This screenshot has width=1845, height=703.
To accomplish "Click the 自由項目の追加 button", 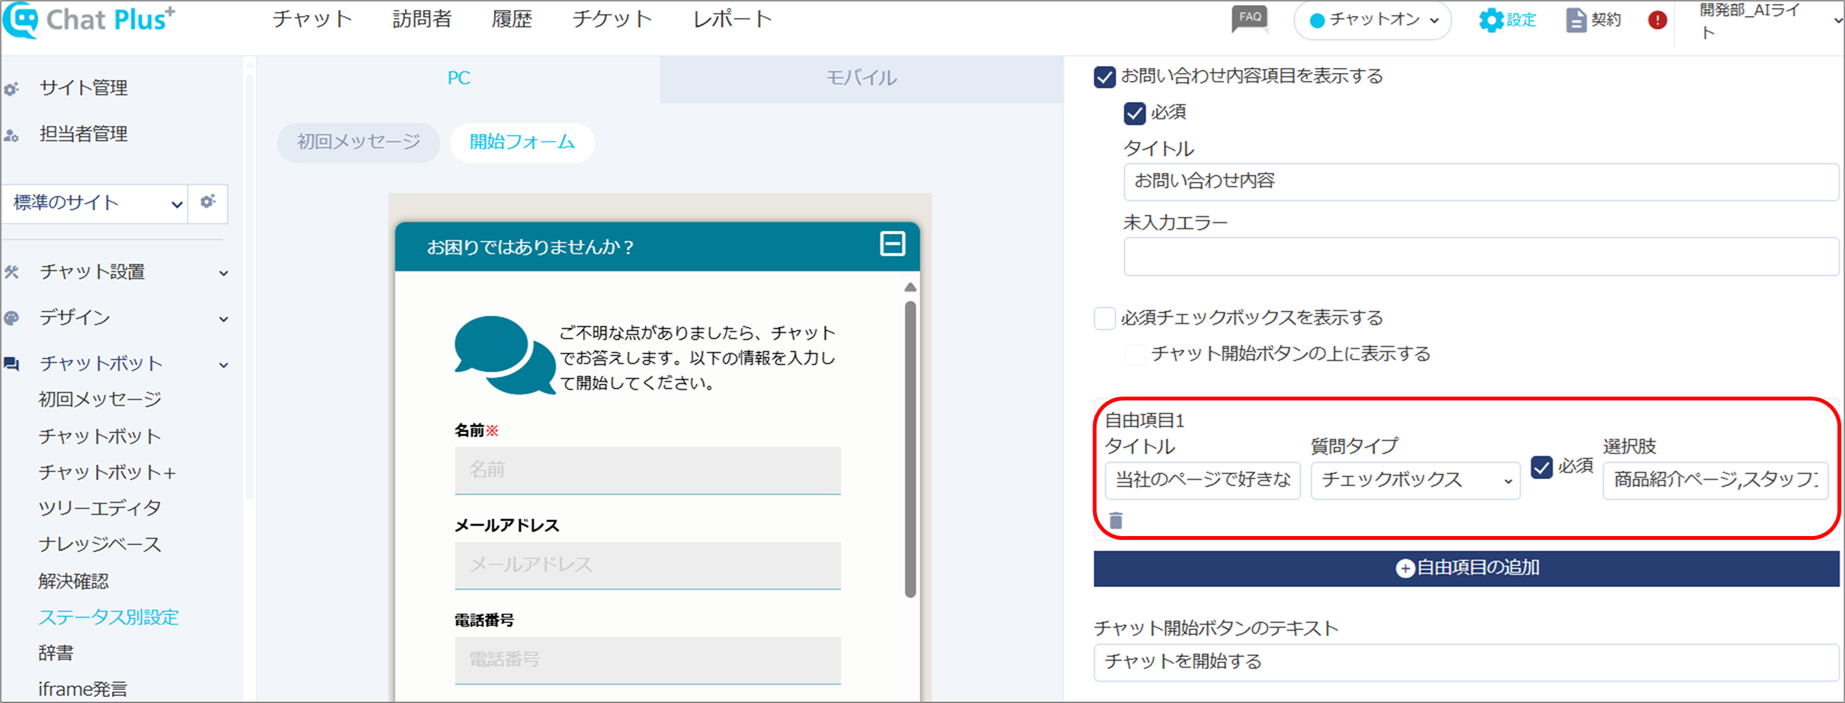I will tap(1466, 568).
